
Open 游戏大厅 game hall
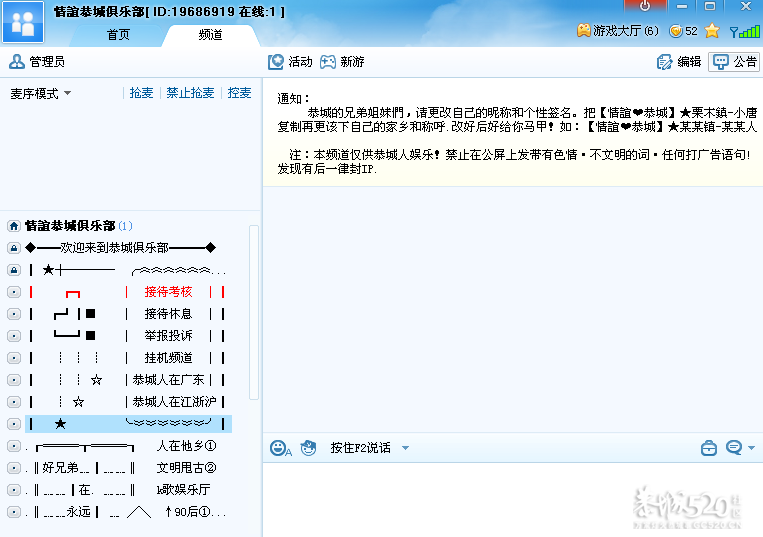coord(617,31)
